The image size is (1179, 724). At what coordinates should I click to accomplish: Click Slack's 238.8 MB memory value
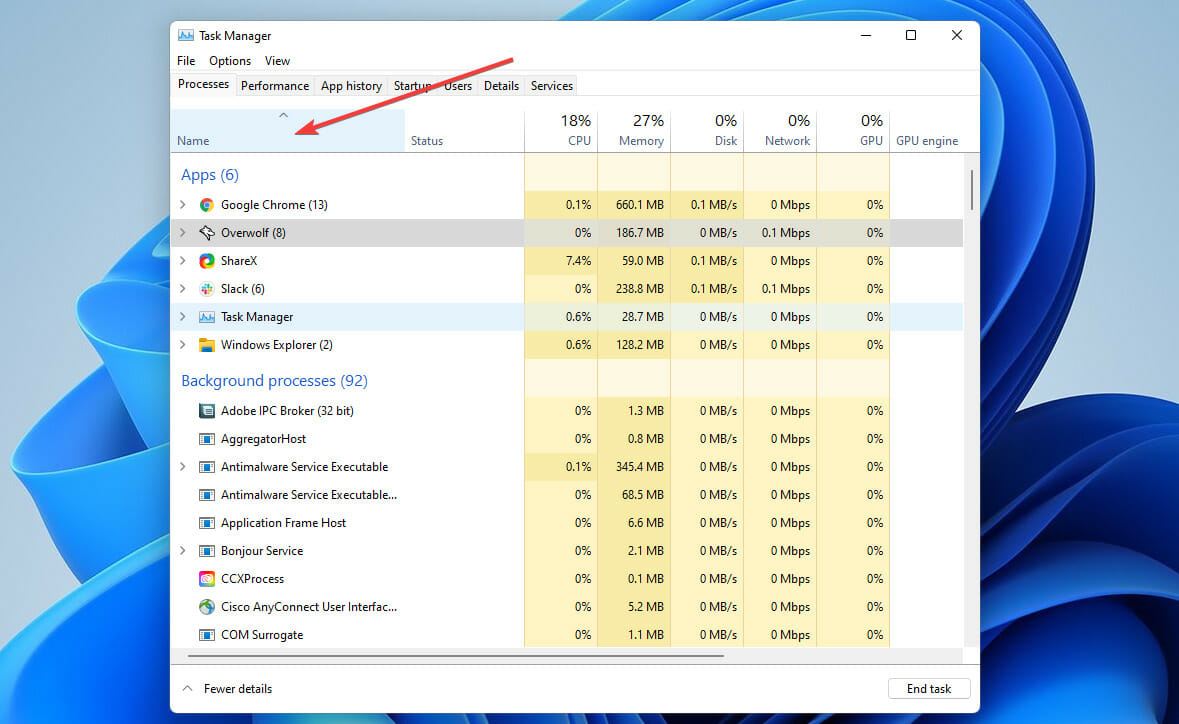(640, 289)
